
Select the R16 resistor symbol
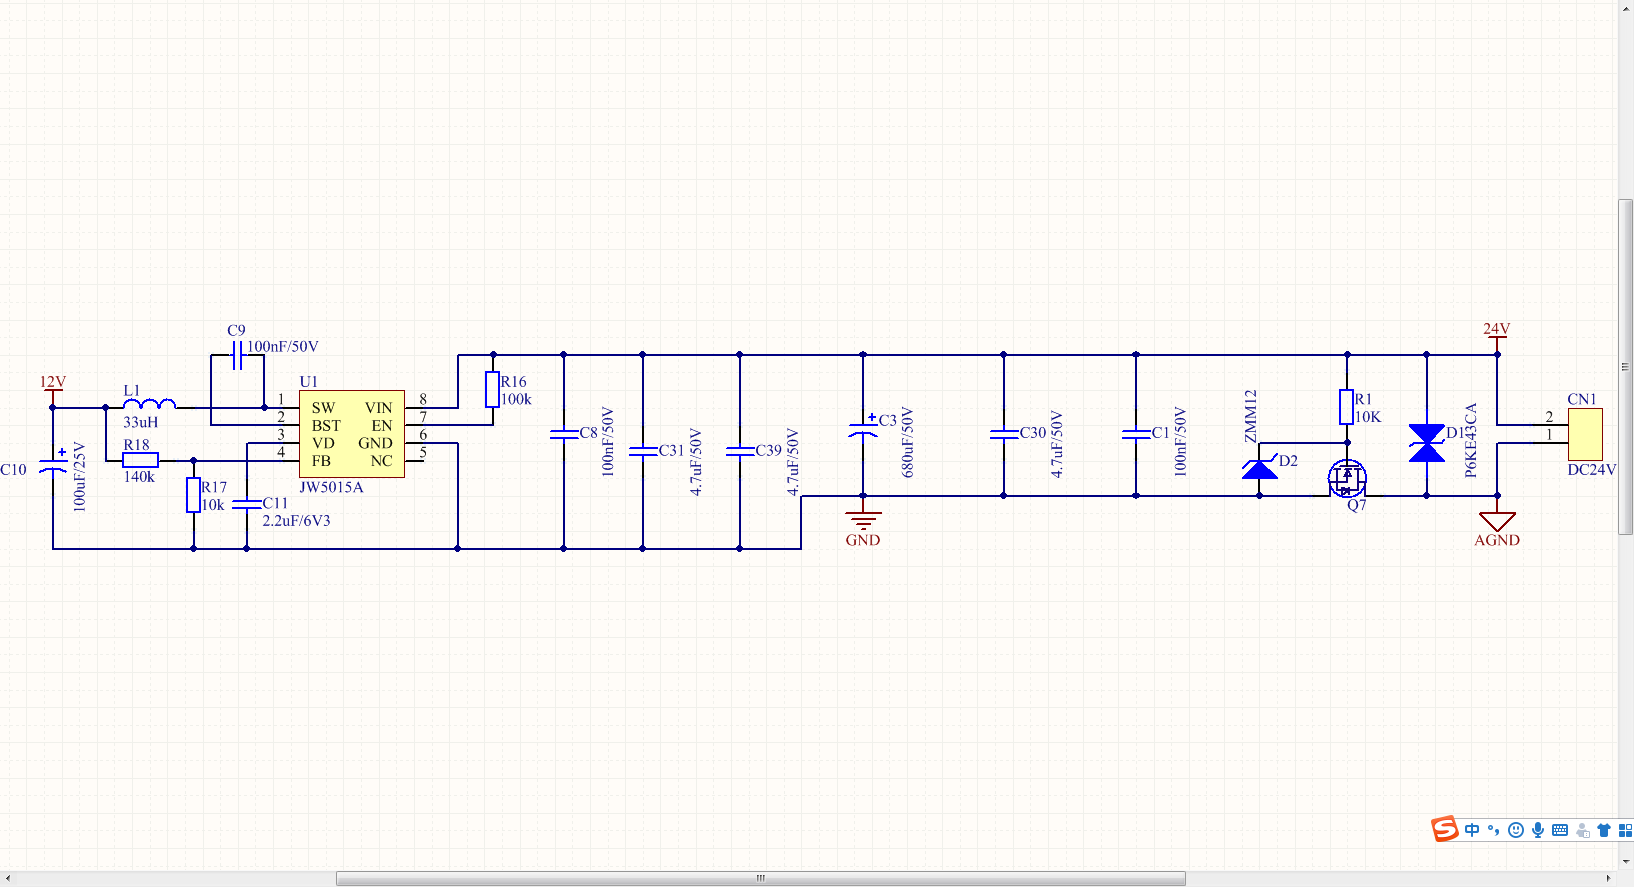(x=493, y=389)
